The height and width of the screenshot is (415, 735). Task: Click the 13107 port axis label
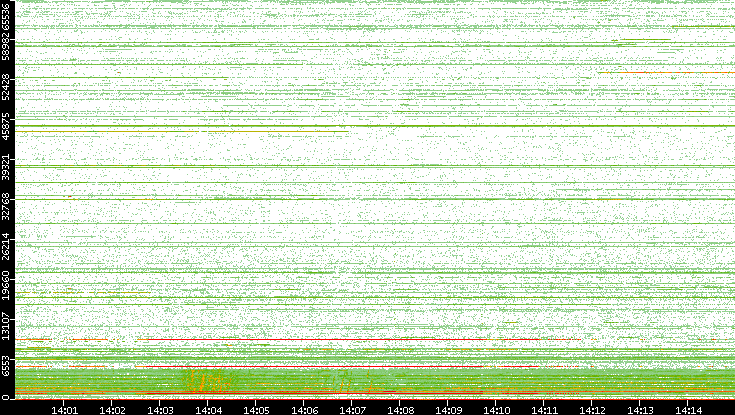coord(6,326)
